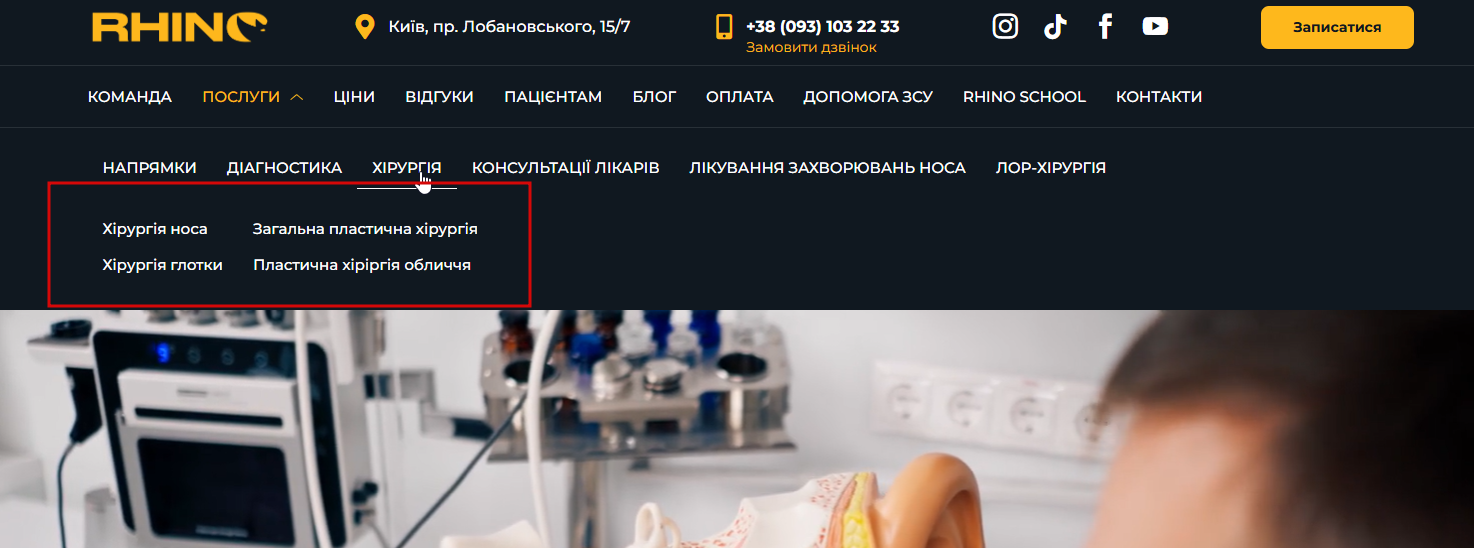
Task: Open the ДОПОМОГА ЗСУ page
Action: 868,97
